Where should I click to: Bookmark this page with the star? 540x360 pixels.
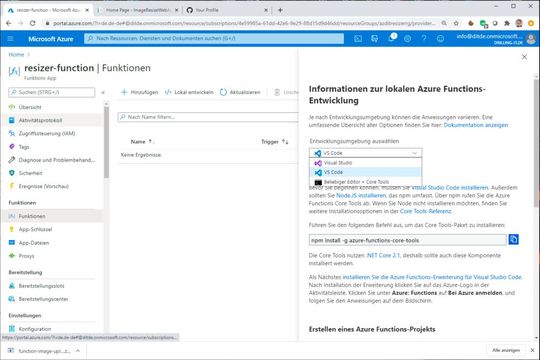coord(456,23)
